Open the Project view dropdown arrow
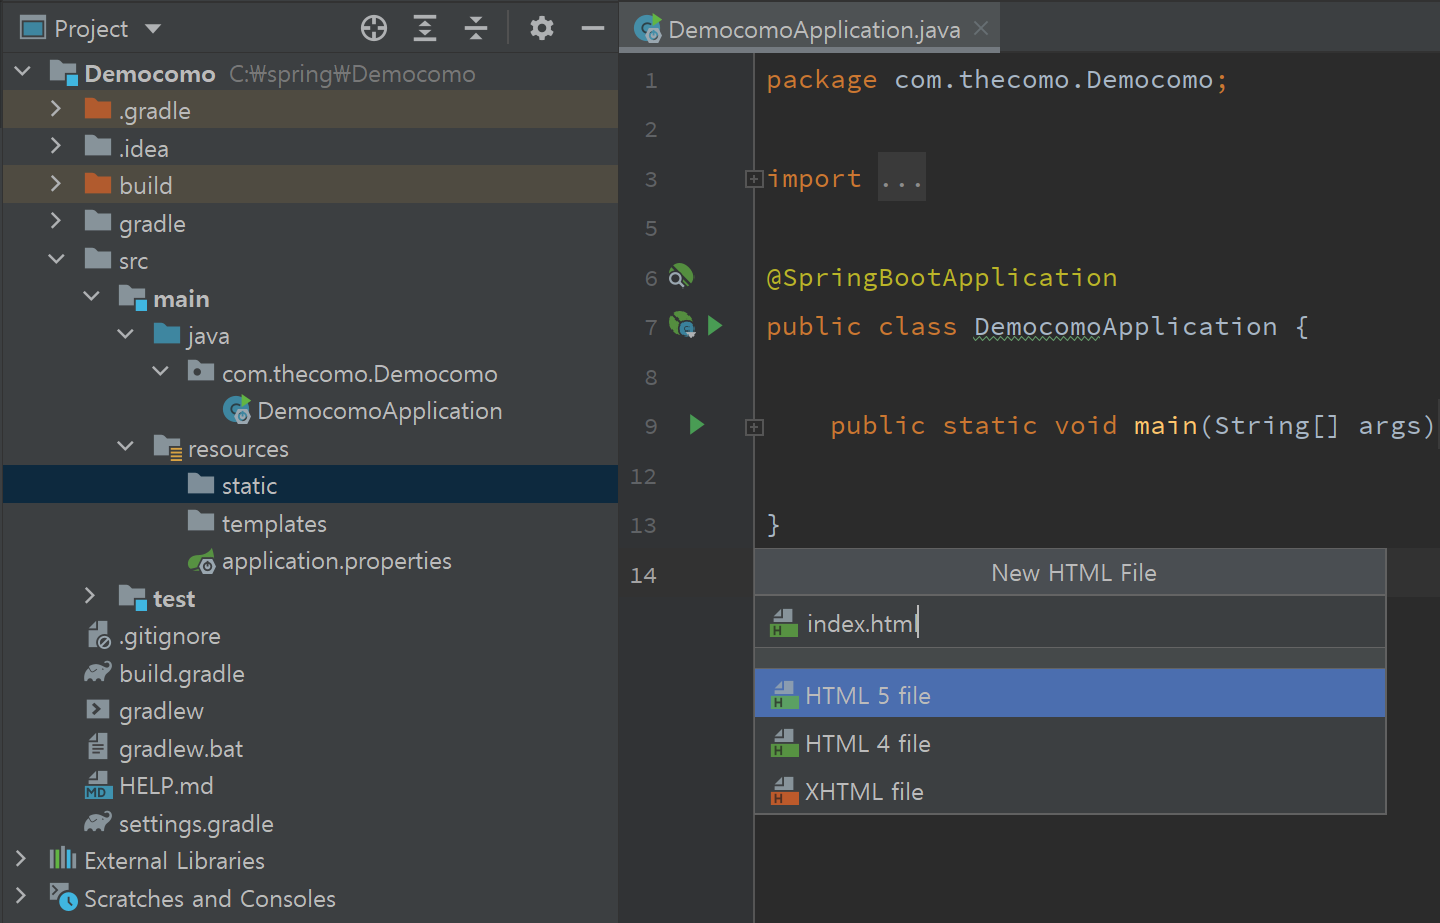This screenshot has width=1440, height=923. [x=153, y=28]
